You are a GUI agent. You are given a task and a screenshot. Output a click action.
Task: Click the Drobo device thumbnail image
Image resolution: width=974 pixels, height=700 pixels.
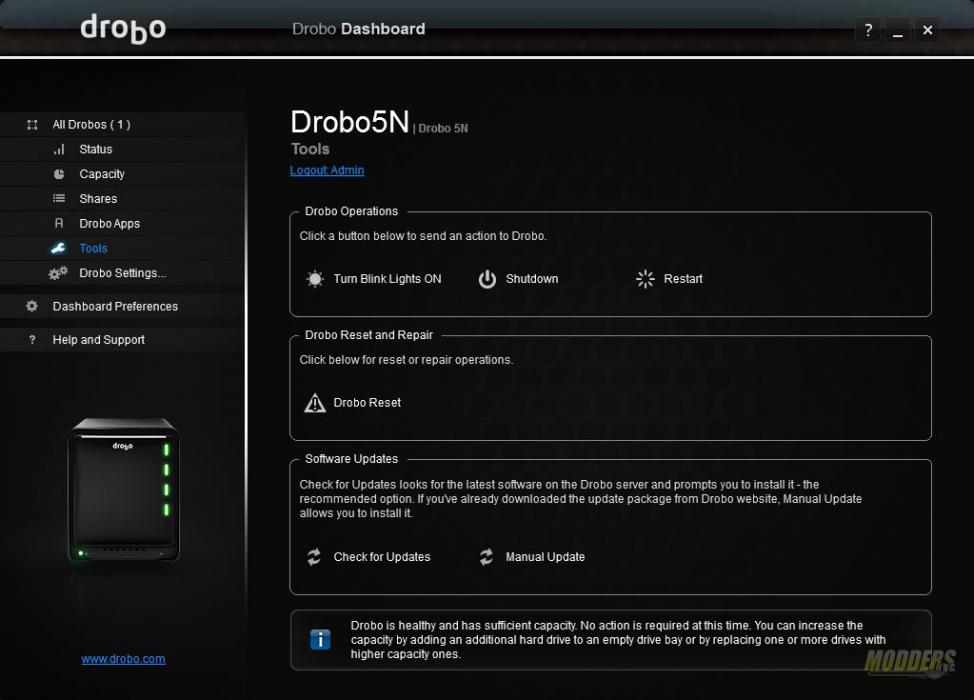(123, 490)
